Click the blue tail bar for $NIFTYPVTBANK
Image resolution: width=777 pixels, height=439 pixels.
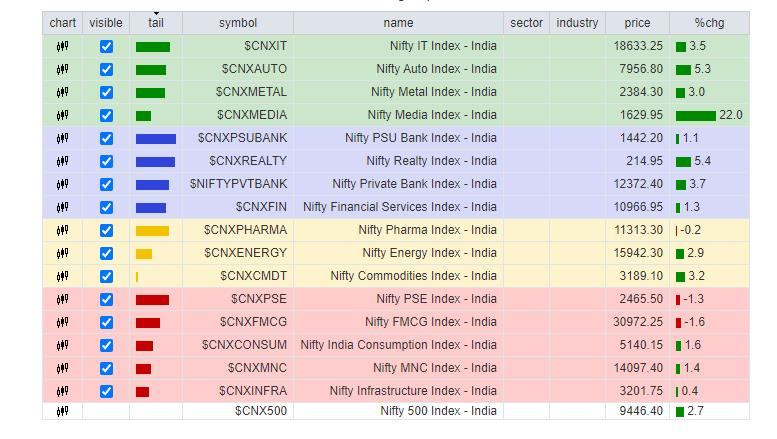point(152,184)
